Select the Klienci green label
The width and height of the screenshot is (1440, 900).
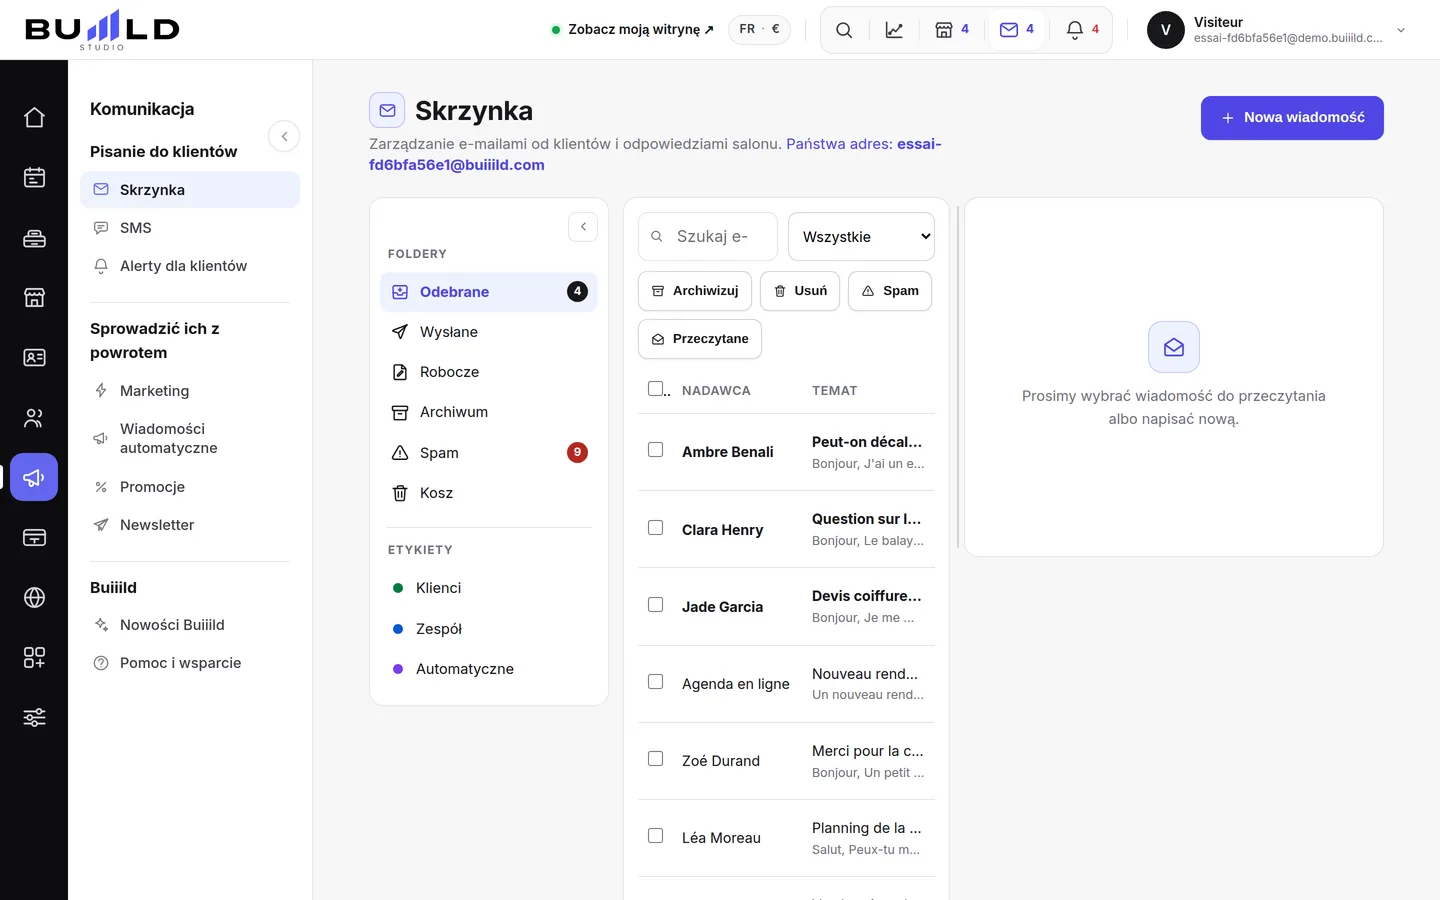tap(438, 588)
